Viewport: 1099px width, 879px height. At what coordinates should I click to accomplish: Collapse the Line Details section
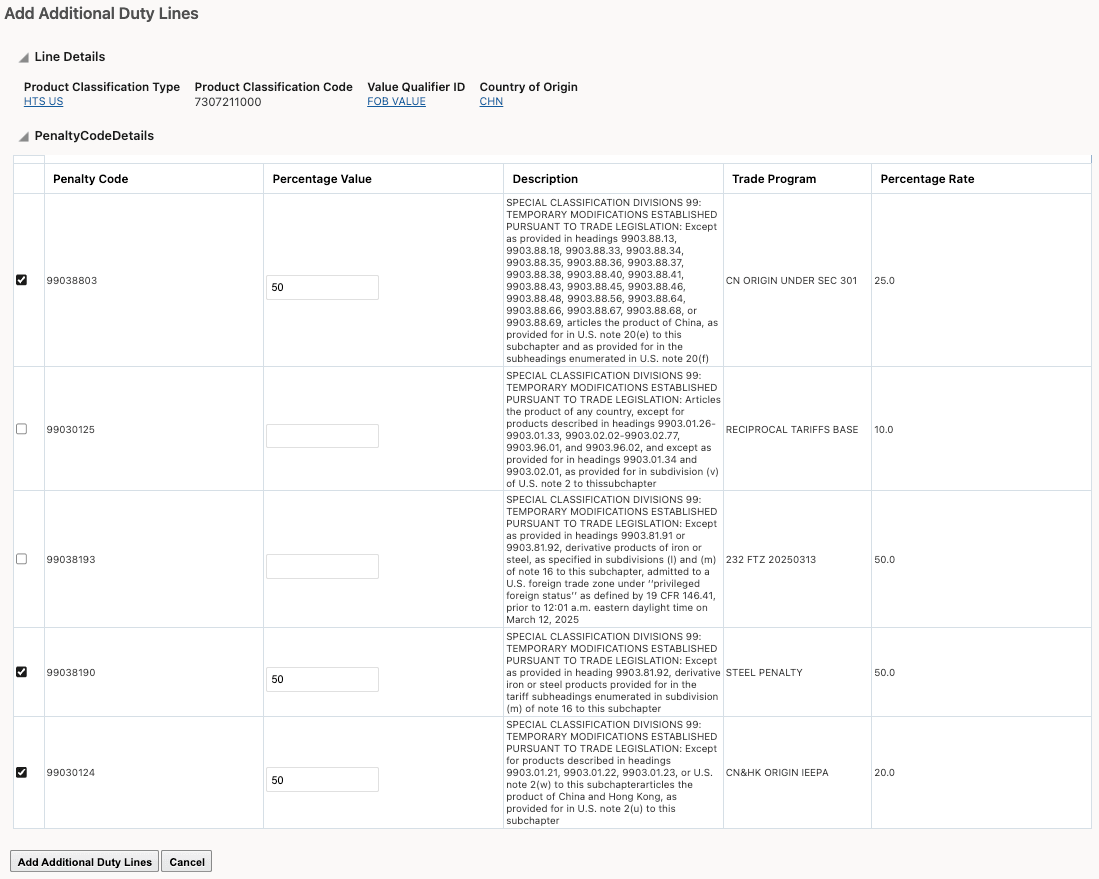pyautogui.click(x=24, y=57)
